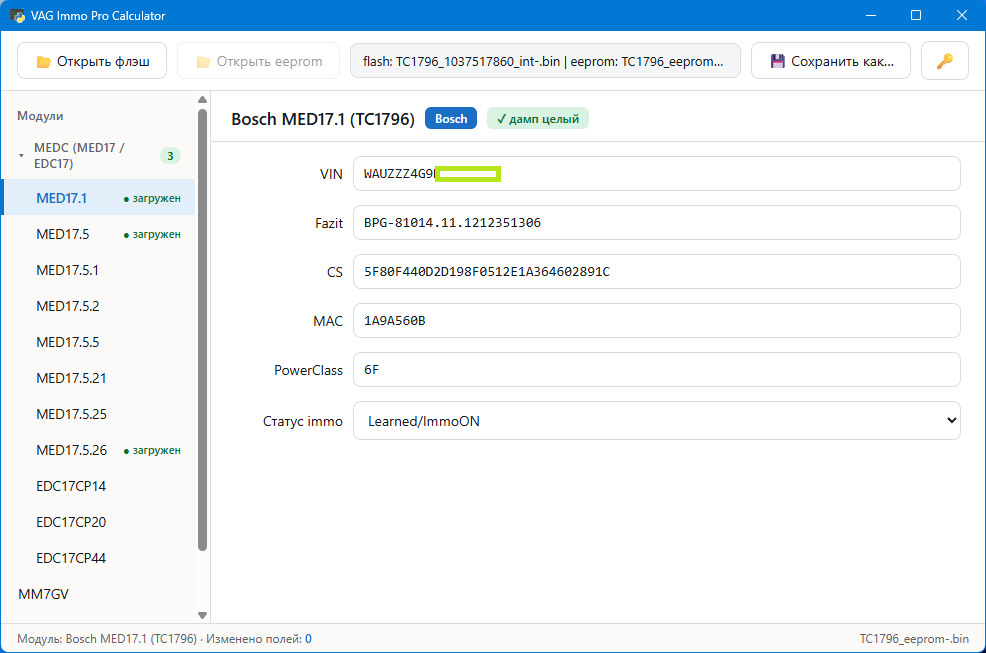Click sidebar scrollbar down arrow
Image resolution: width=986 pixels, height=653 pixels.
pos(202,615)
